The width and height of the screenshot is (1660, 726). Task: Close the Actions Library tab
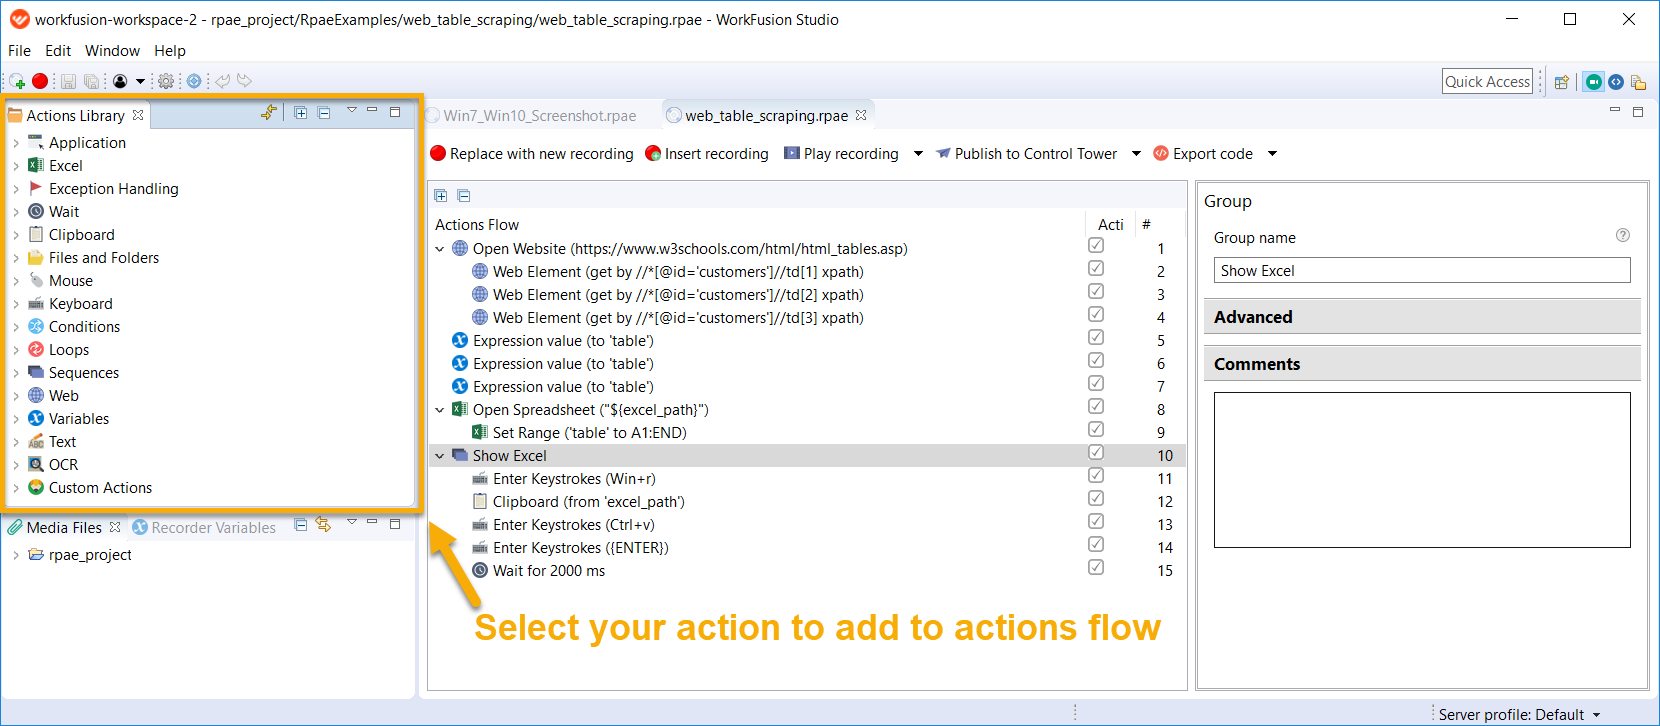point(138,115)
